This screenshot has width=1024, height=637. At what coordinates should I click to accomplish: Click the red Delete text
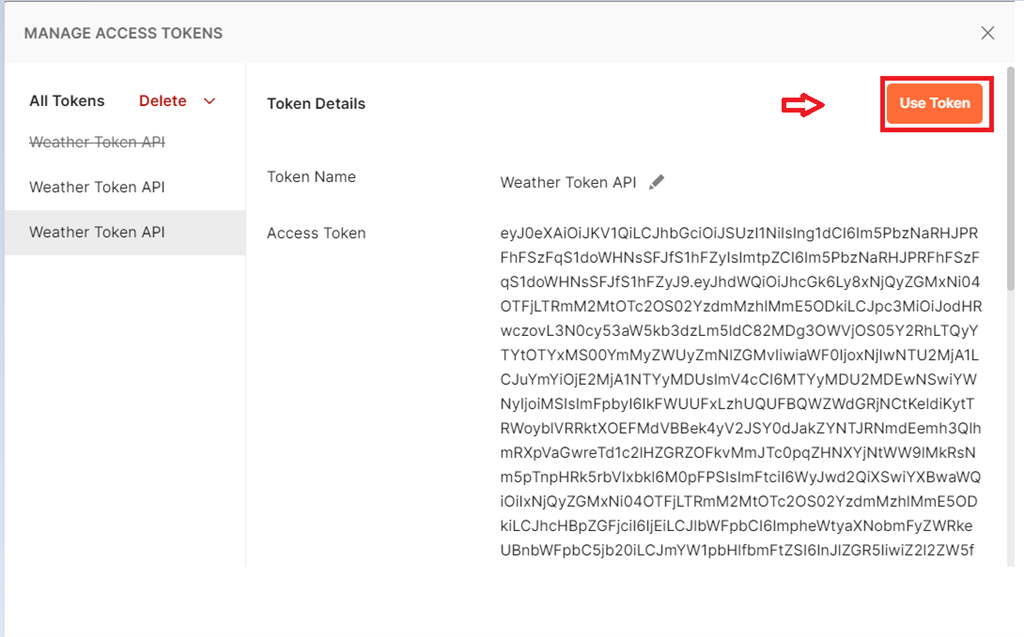point(163,101)
